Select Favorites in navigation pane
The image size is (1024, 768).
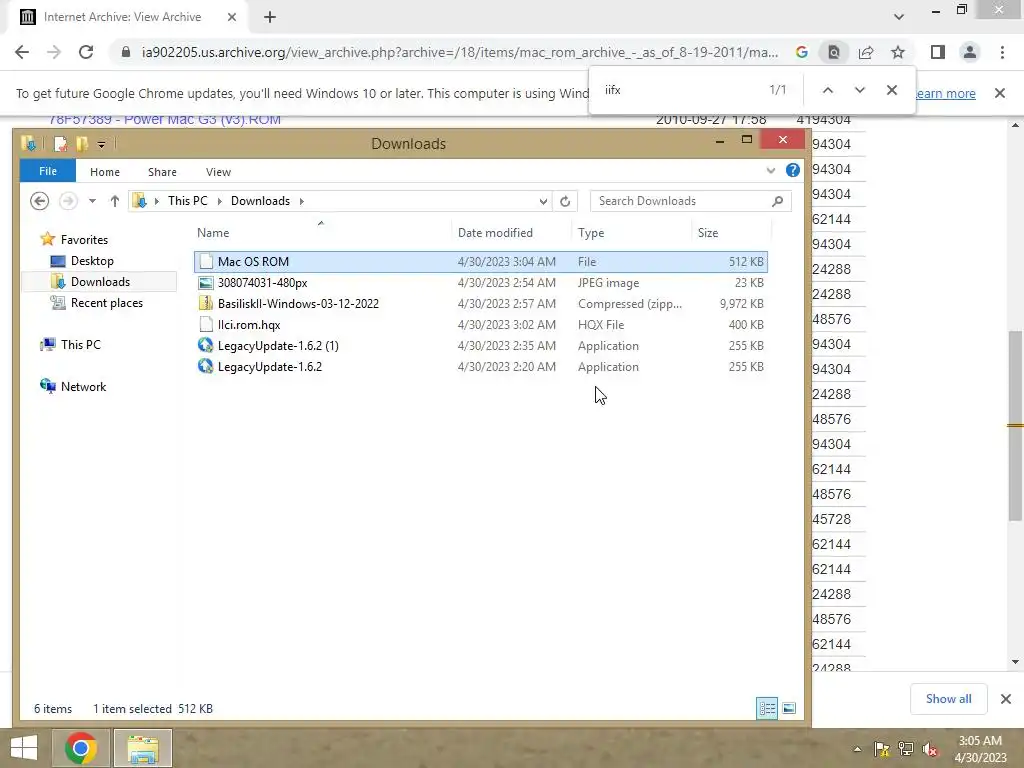pos(84,240)
